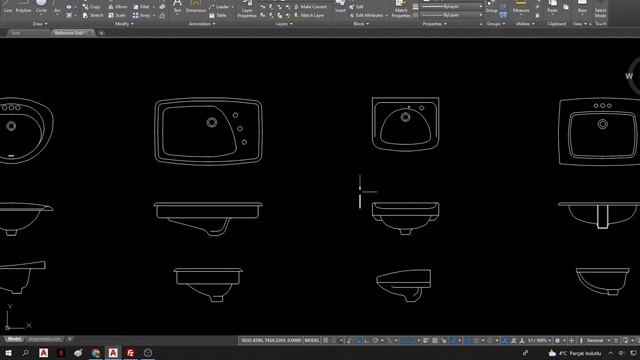Activate the Stretch modify command
Screen dimensions: 640x360
pos(93,16)
